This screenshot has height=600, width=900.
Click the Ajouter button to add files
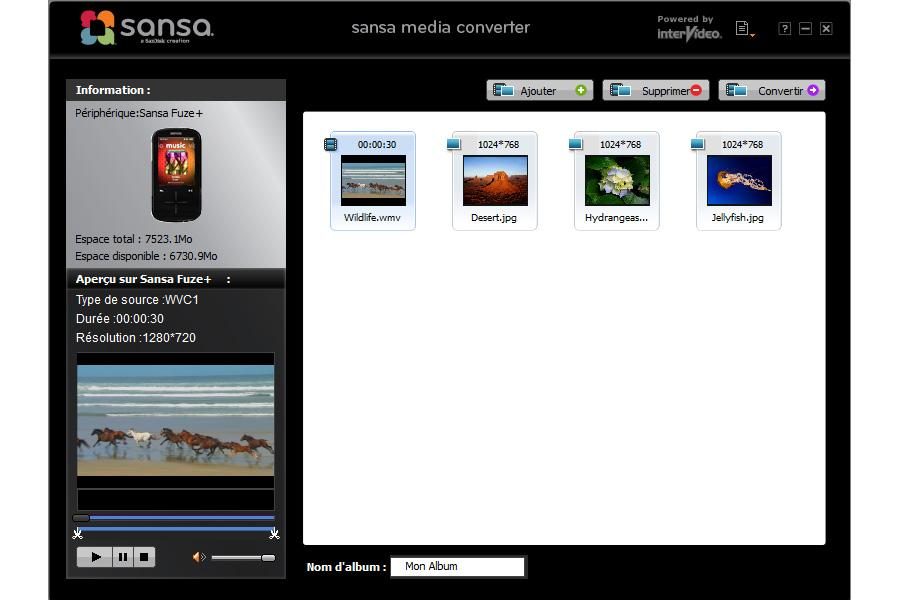(x=540, y=90)
